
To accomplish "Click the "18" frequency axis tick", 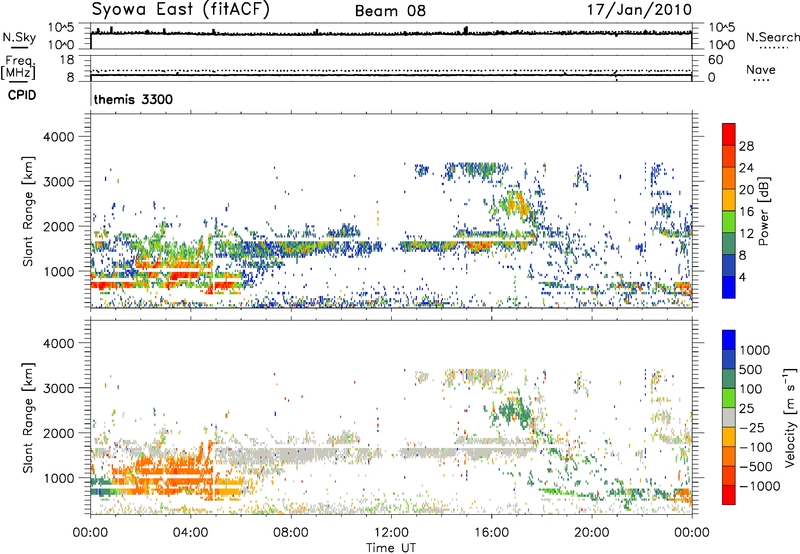I will point(67,60).
